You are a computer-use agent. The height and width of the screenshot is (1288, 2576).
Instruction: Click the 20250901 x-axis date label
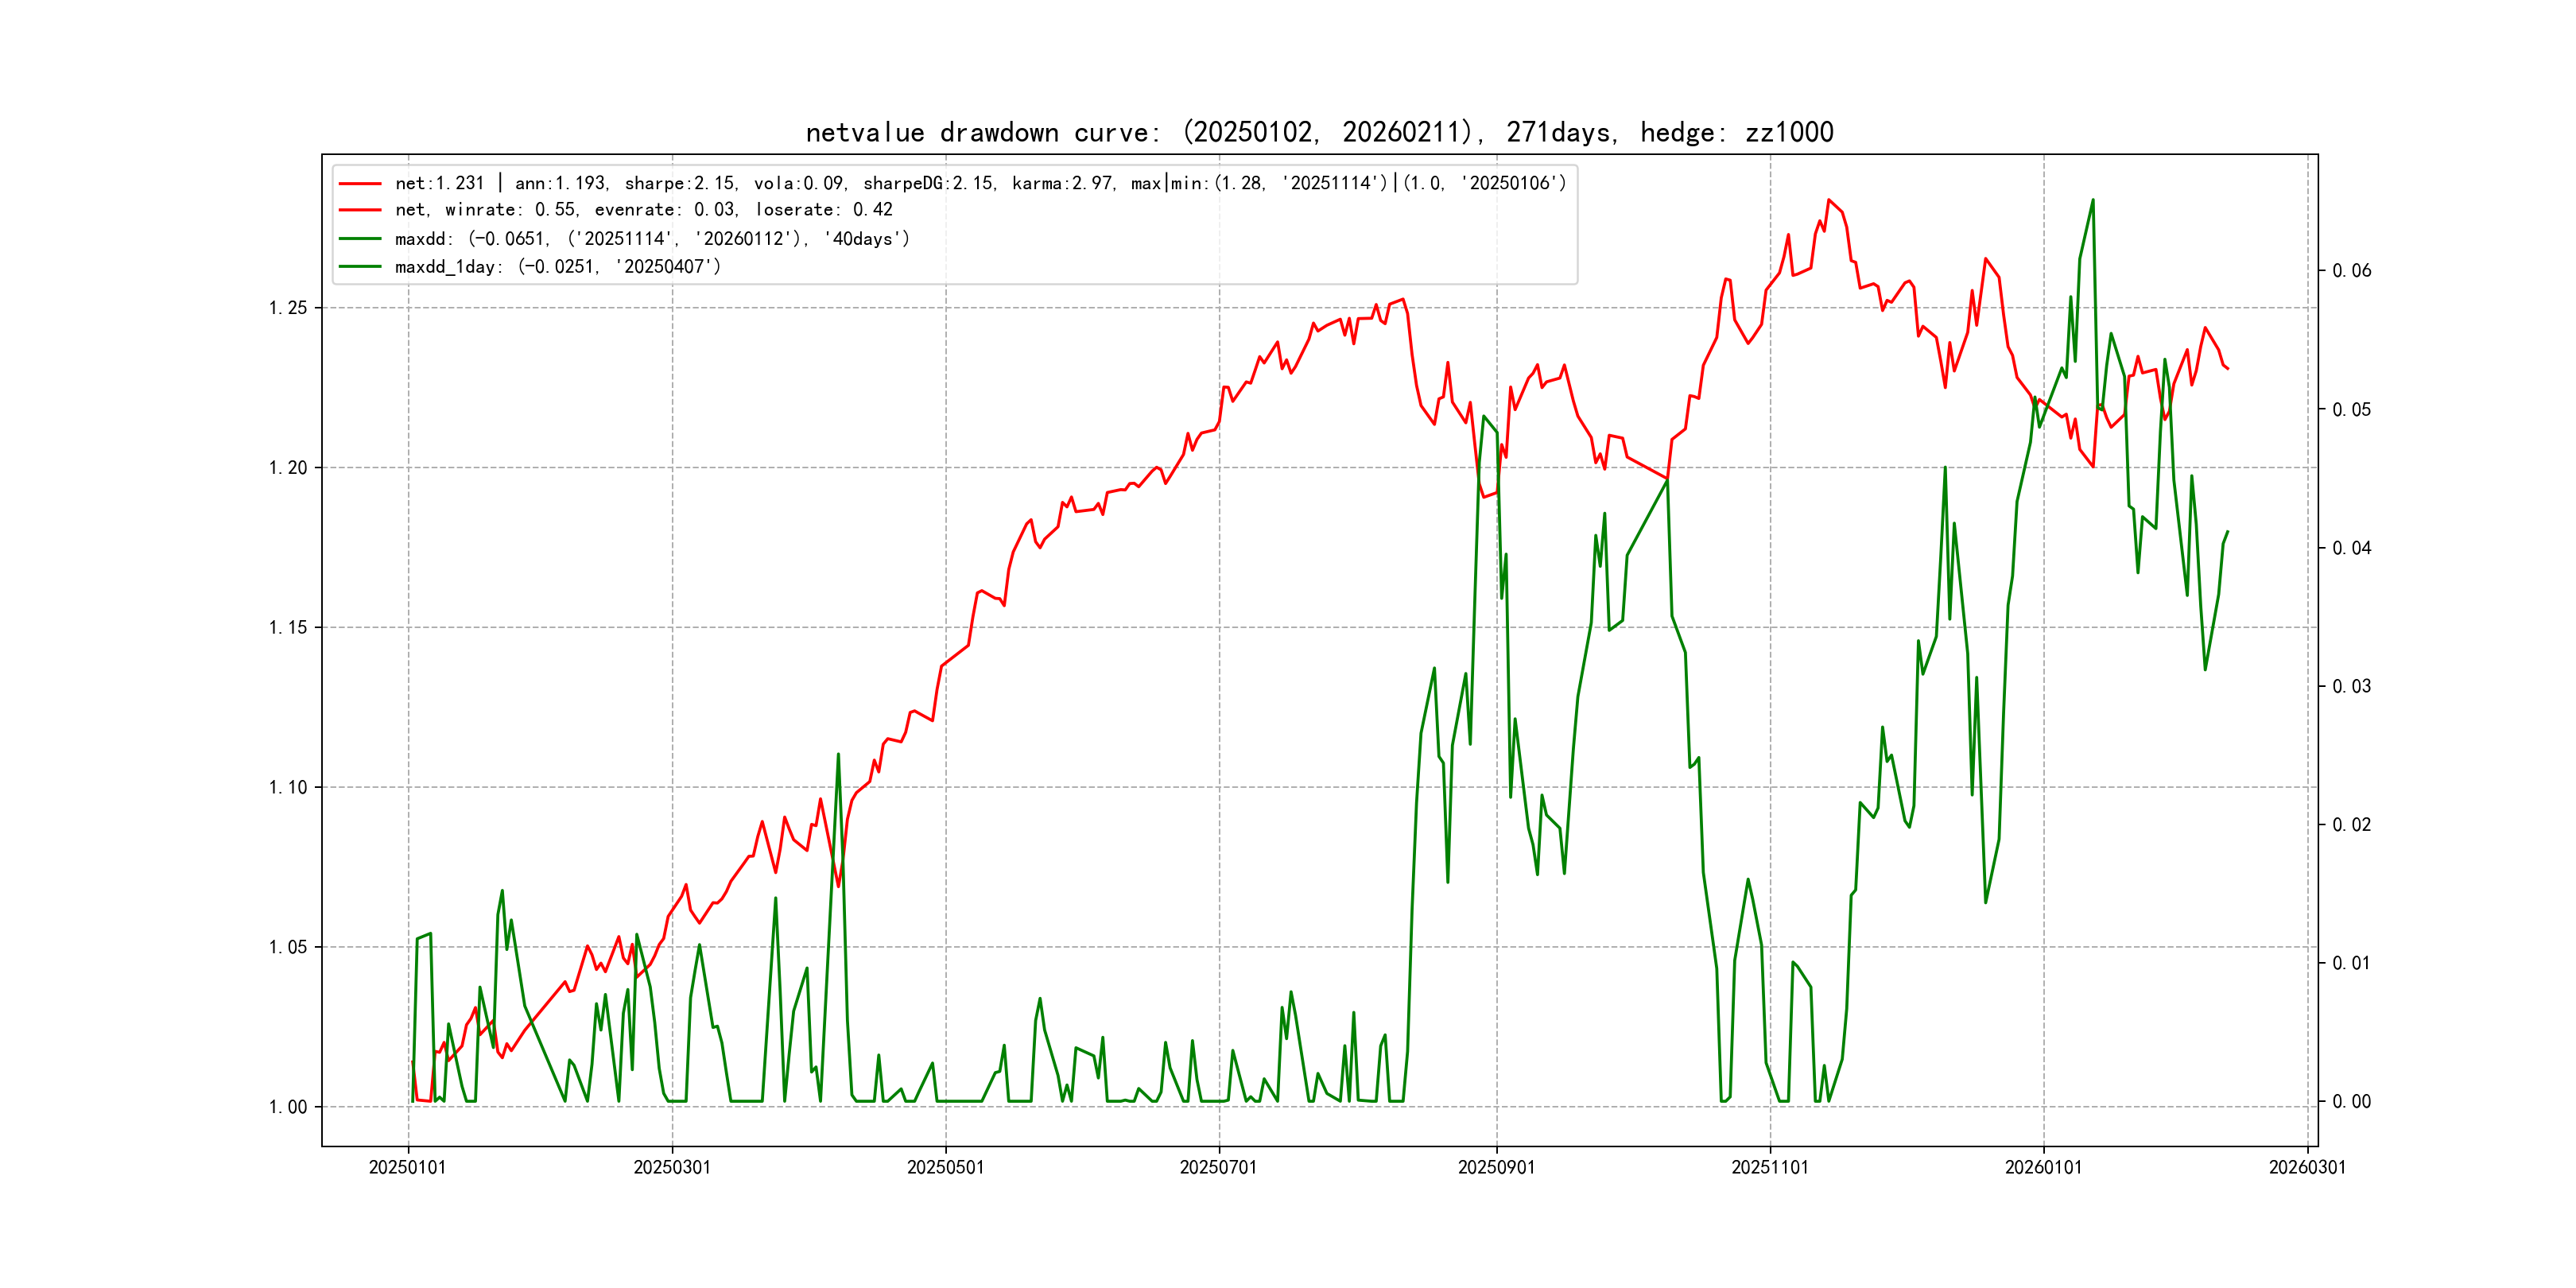[1496, 1168]
